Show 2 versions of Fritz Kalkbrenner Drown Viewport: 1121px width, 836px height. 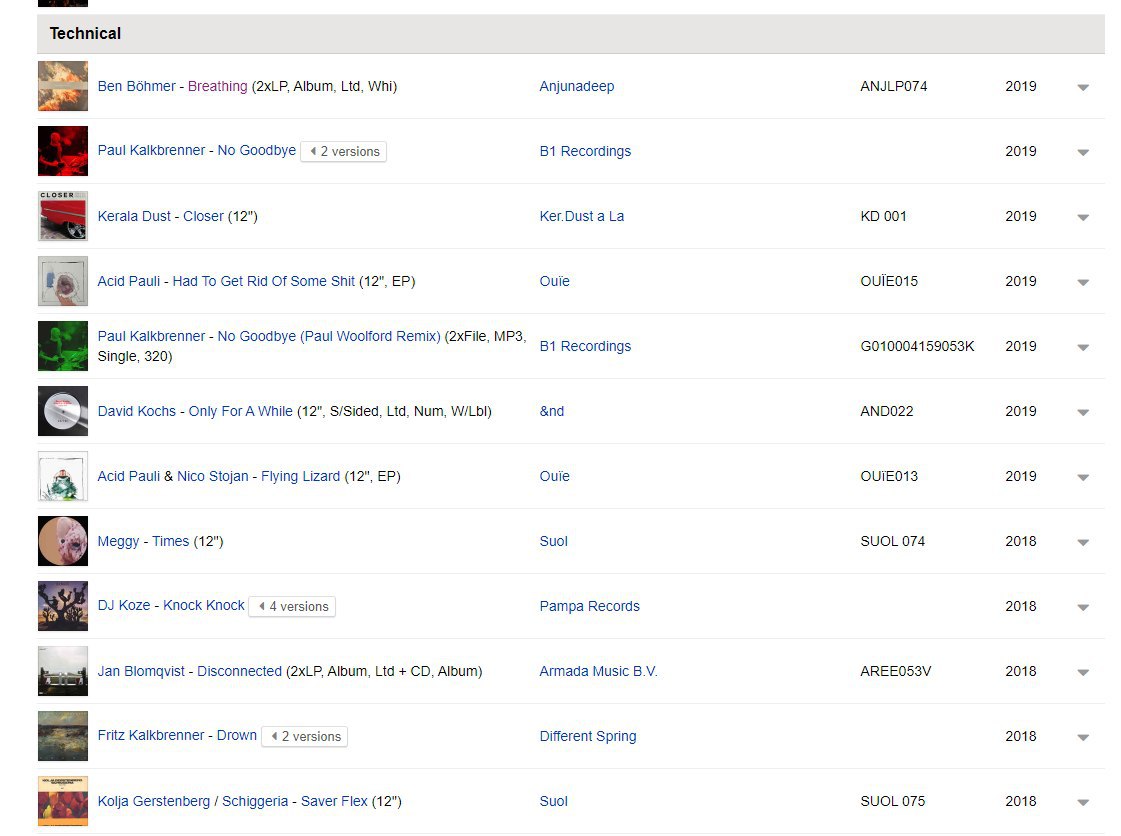coord(305,737)
